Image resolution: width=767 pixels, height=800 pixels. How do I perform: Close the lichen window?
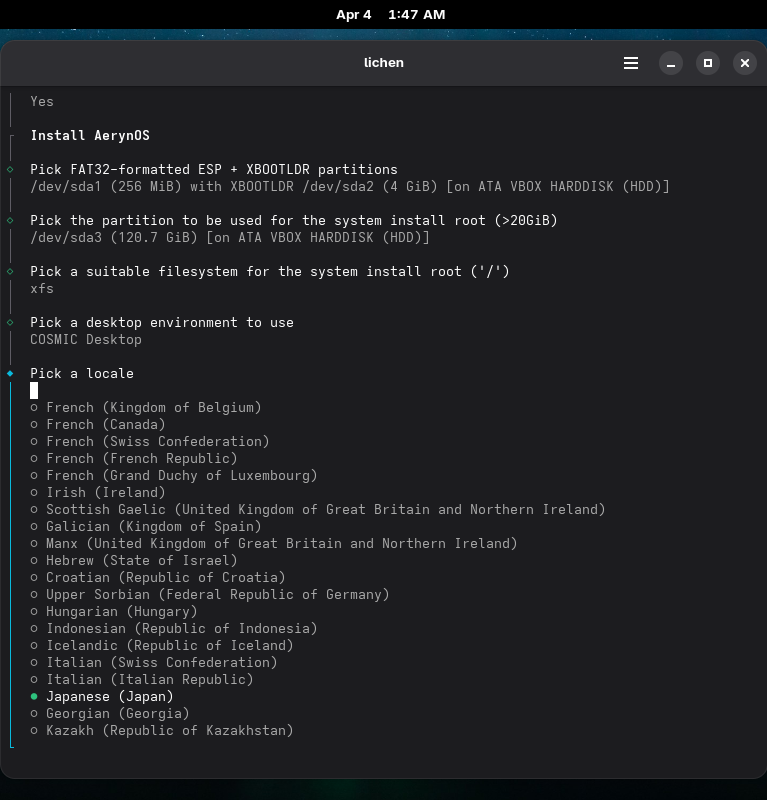[744, 63]
